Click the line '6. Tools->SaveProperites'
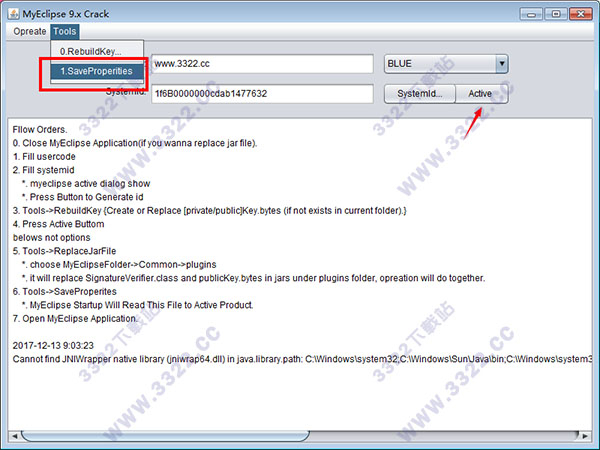 coord(65,292)
